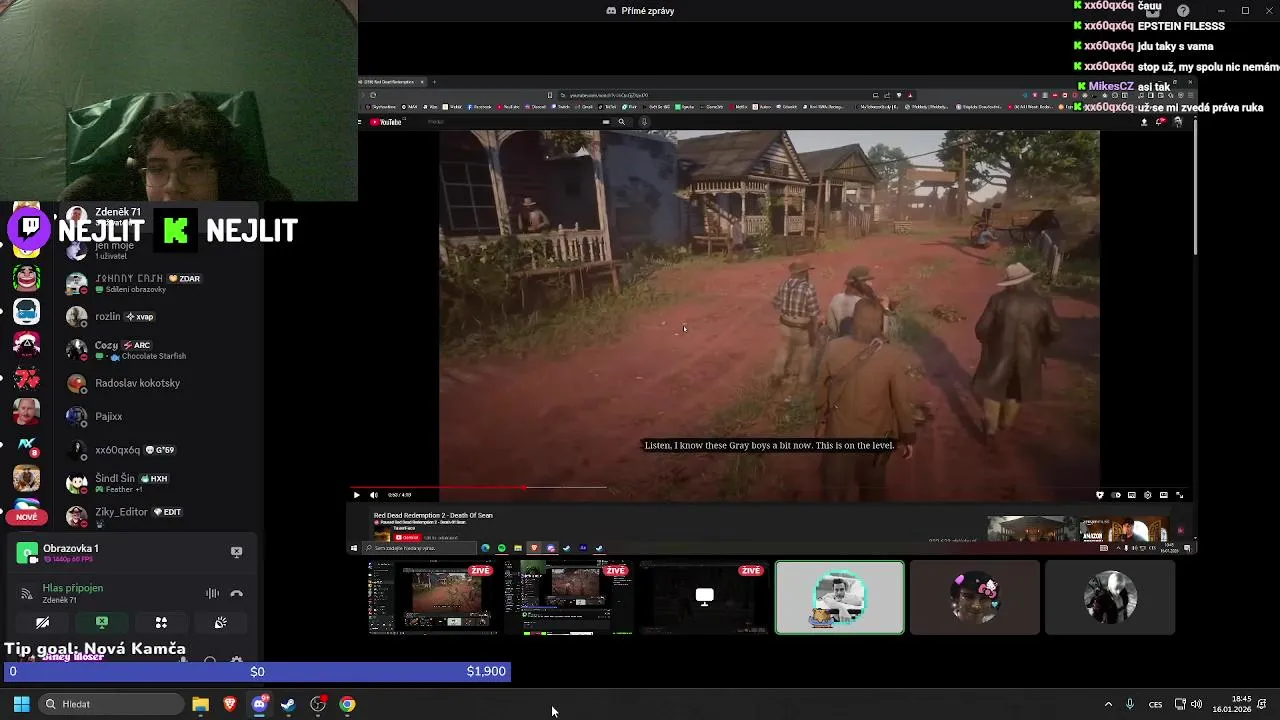Click the Hledat taskbar search box

click(109, 704)
